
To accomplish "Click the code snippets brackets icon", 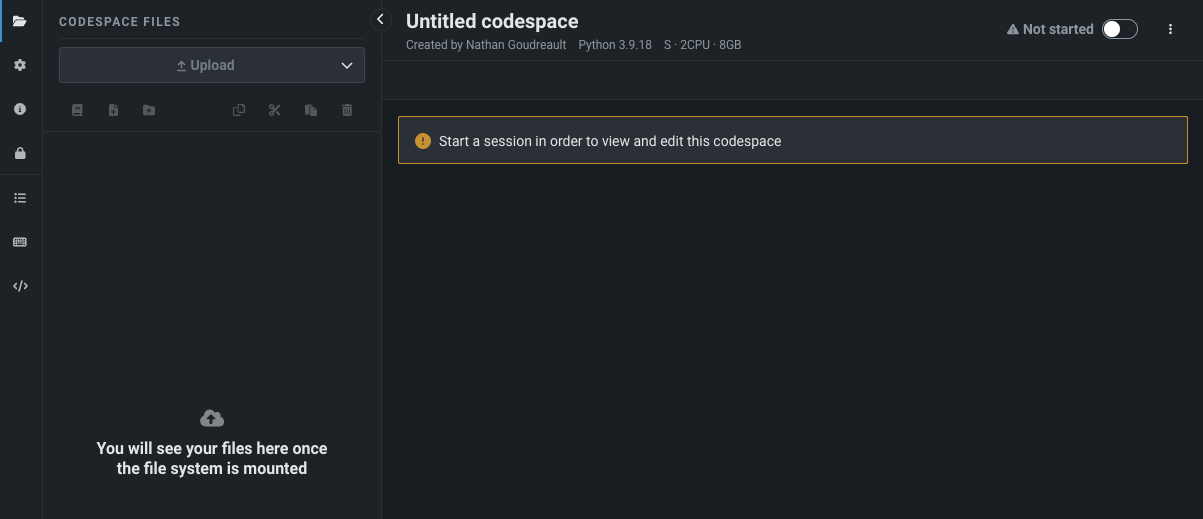I will (20, 286).
